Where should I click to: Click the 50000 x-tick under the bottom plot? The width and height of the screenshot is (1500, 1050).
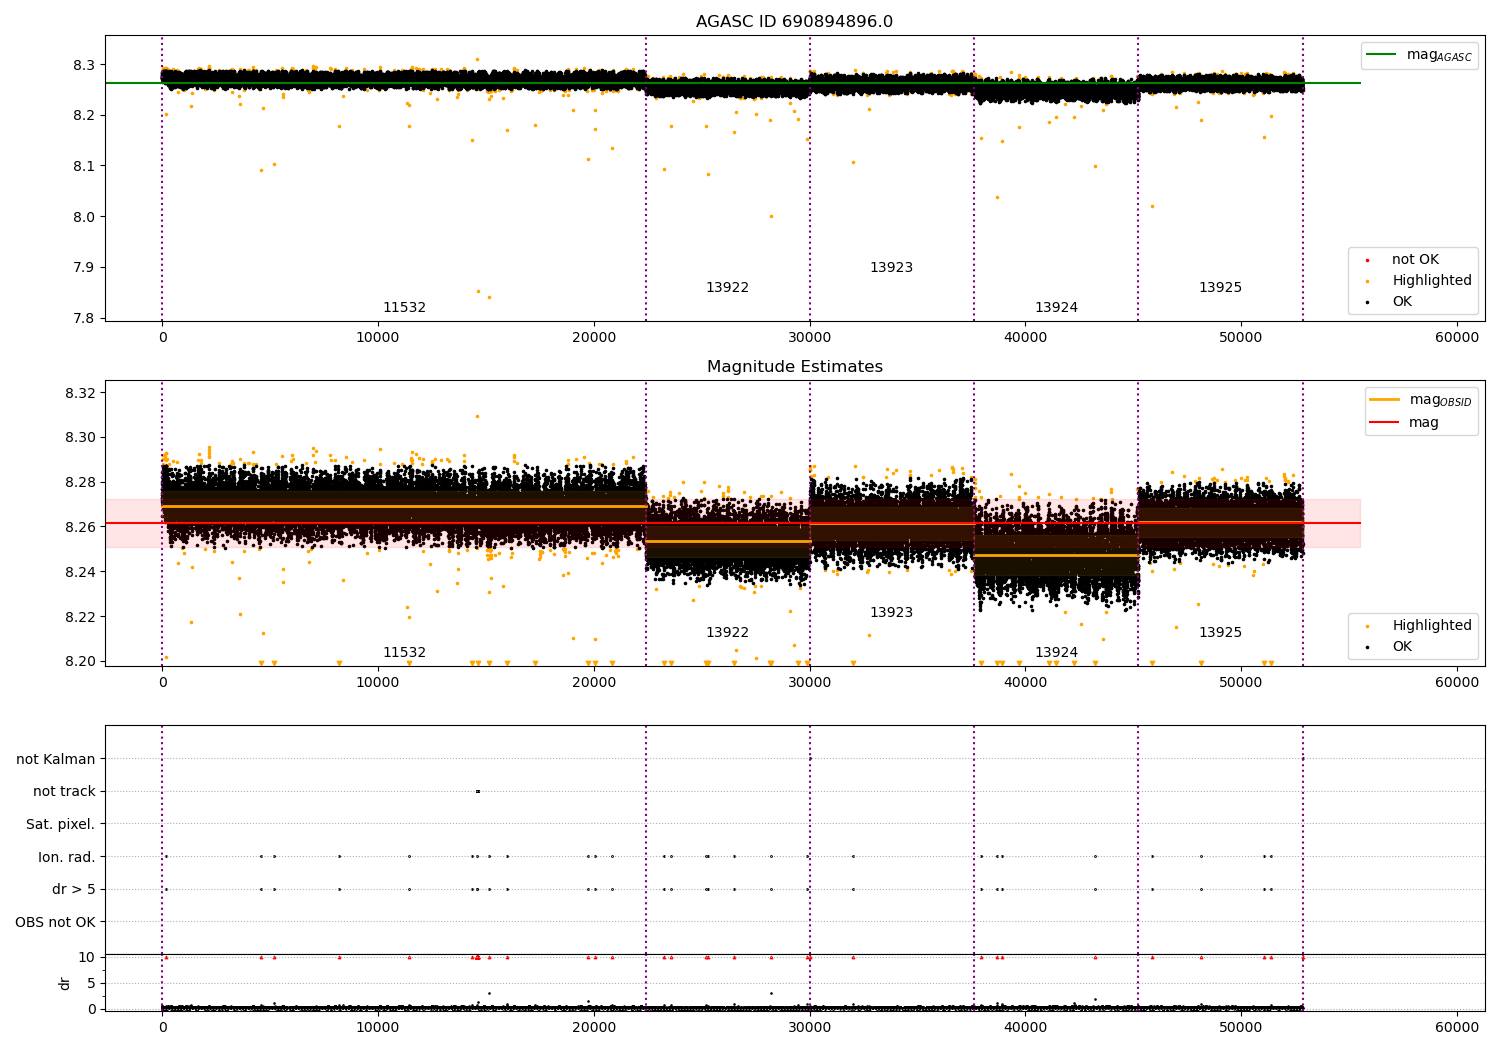point(1240,1027)
